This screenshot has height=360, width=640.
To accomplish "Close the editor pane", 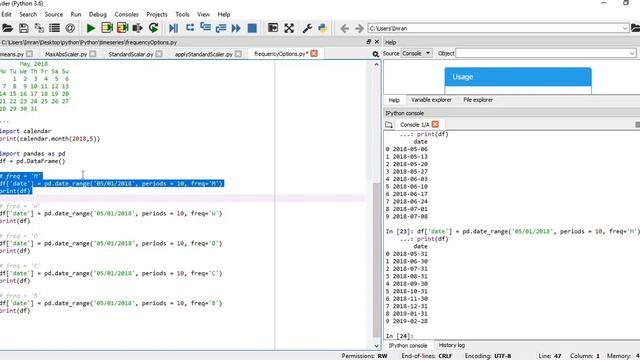I will pos(377,42).
